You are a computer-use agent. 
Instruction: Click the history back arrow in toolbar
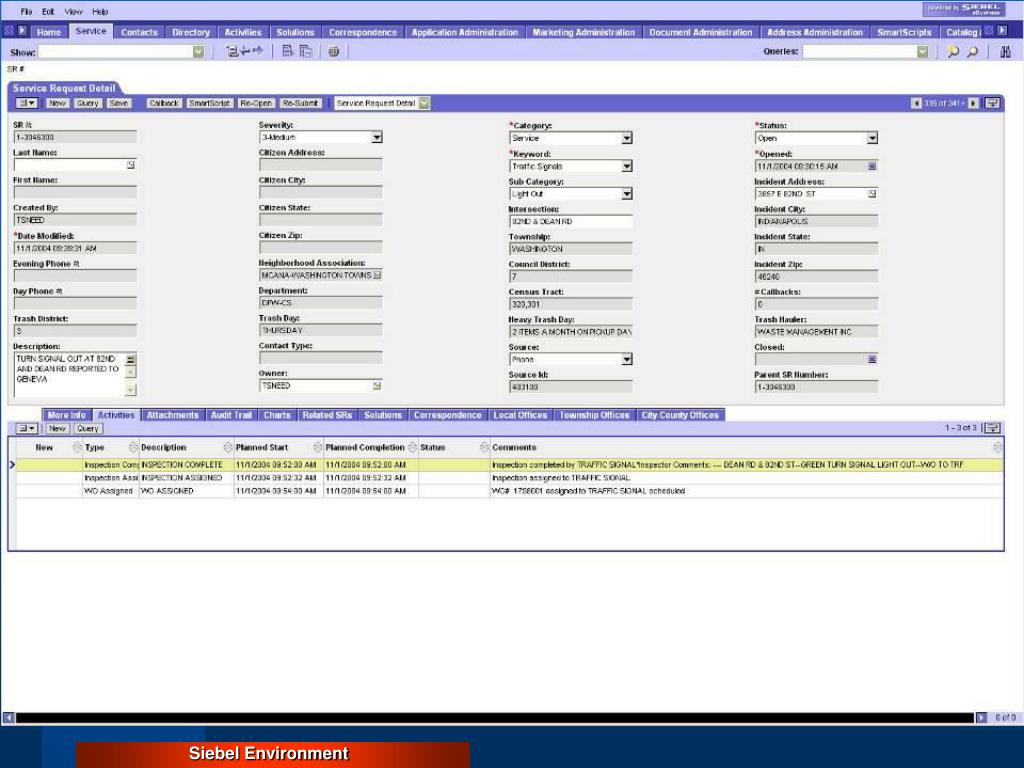click(x=244, y=51)
